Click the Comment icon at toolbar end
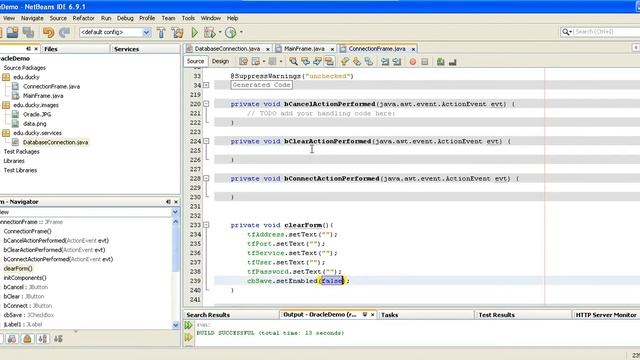The width and height of the screenshot is (640, 360). tap(452, 62)
